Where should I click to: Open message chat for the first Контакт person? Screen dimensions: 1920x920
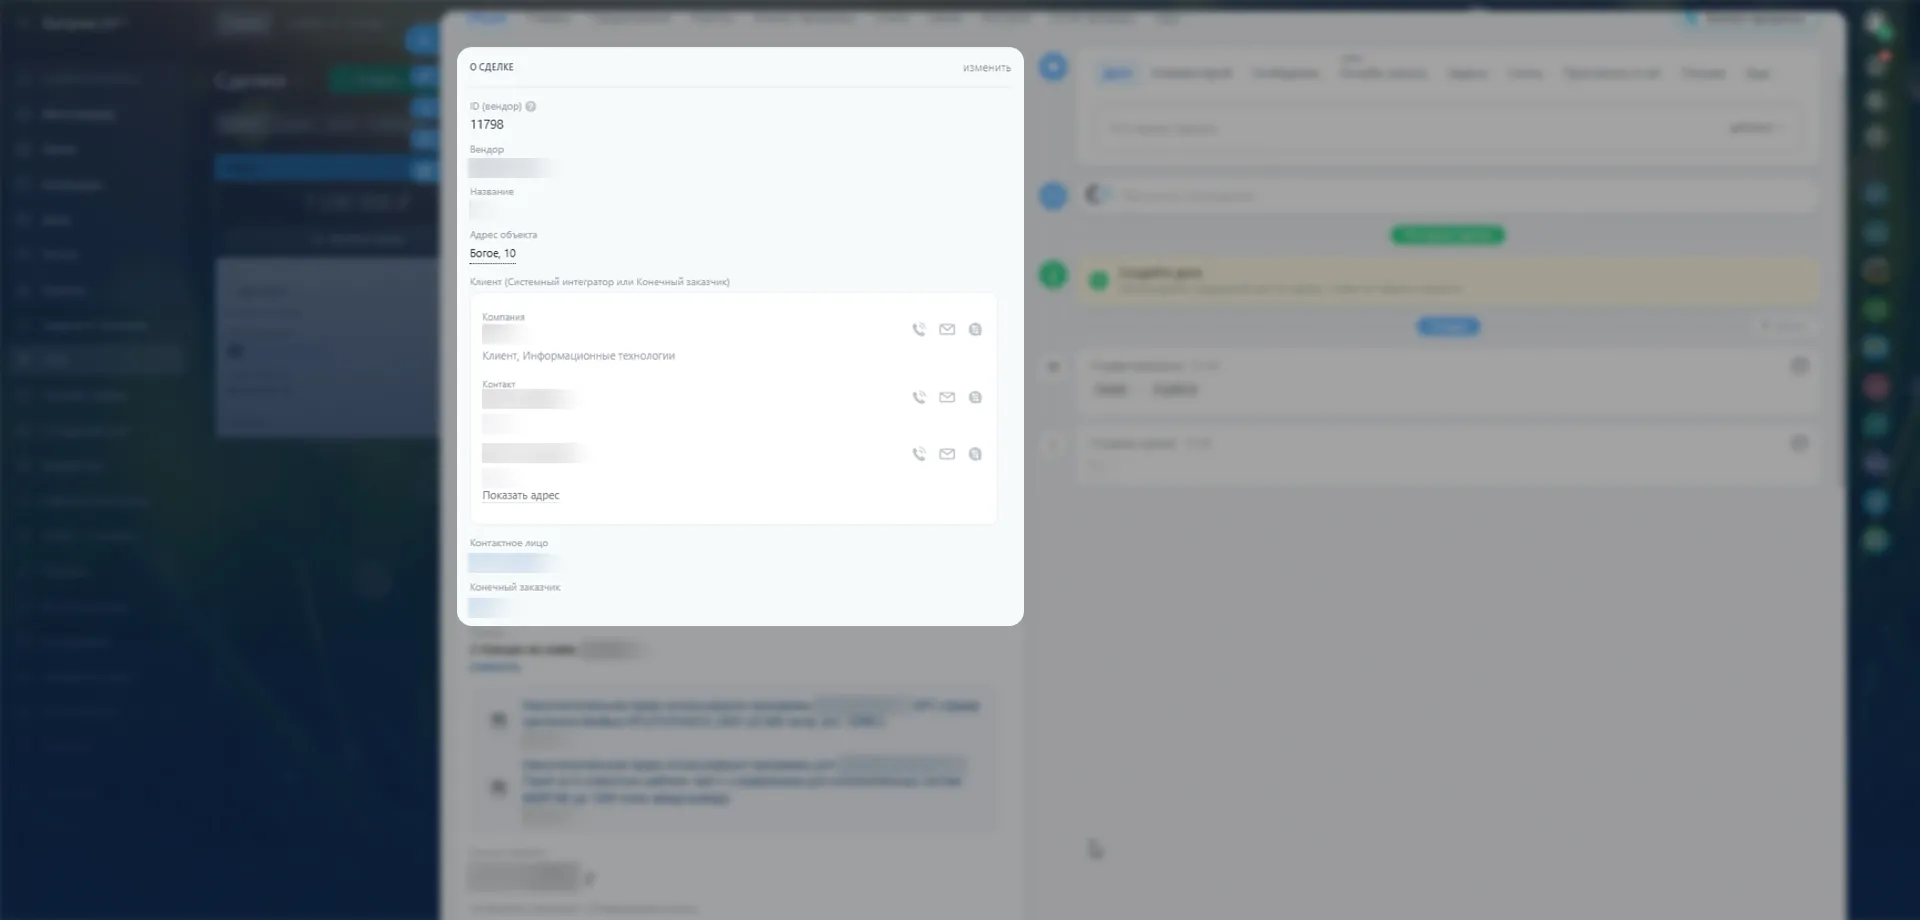point(975,398)
